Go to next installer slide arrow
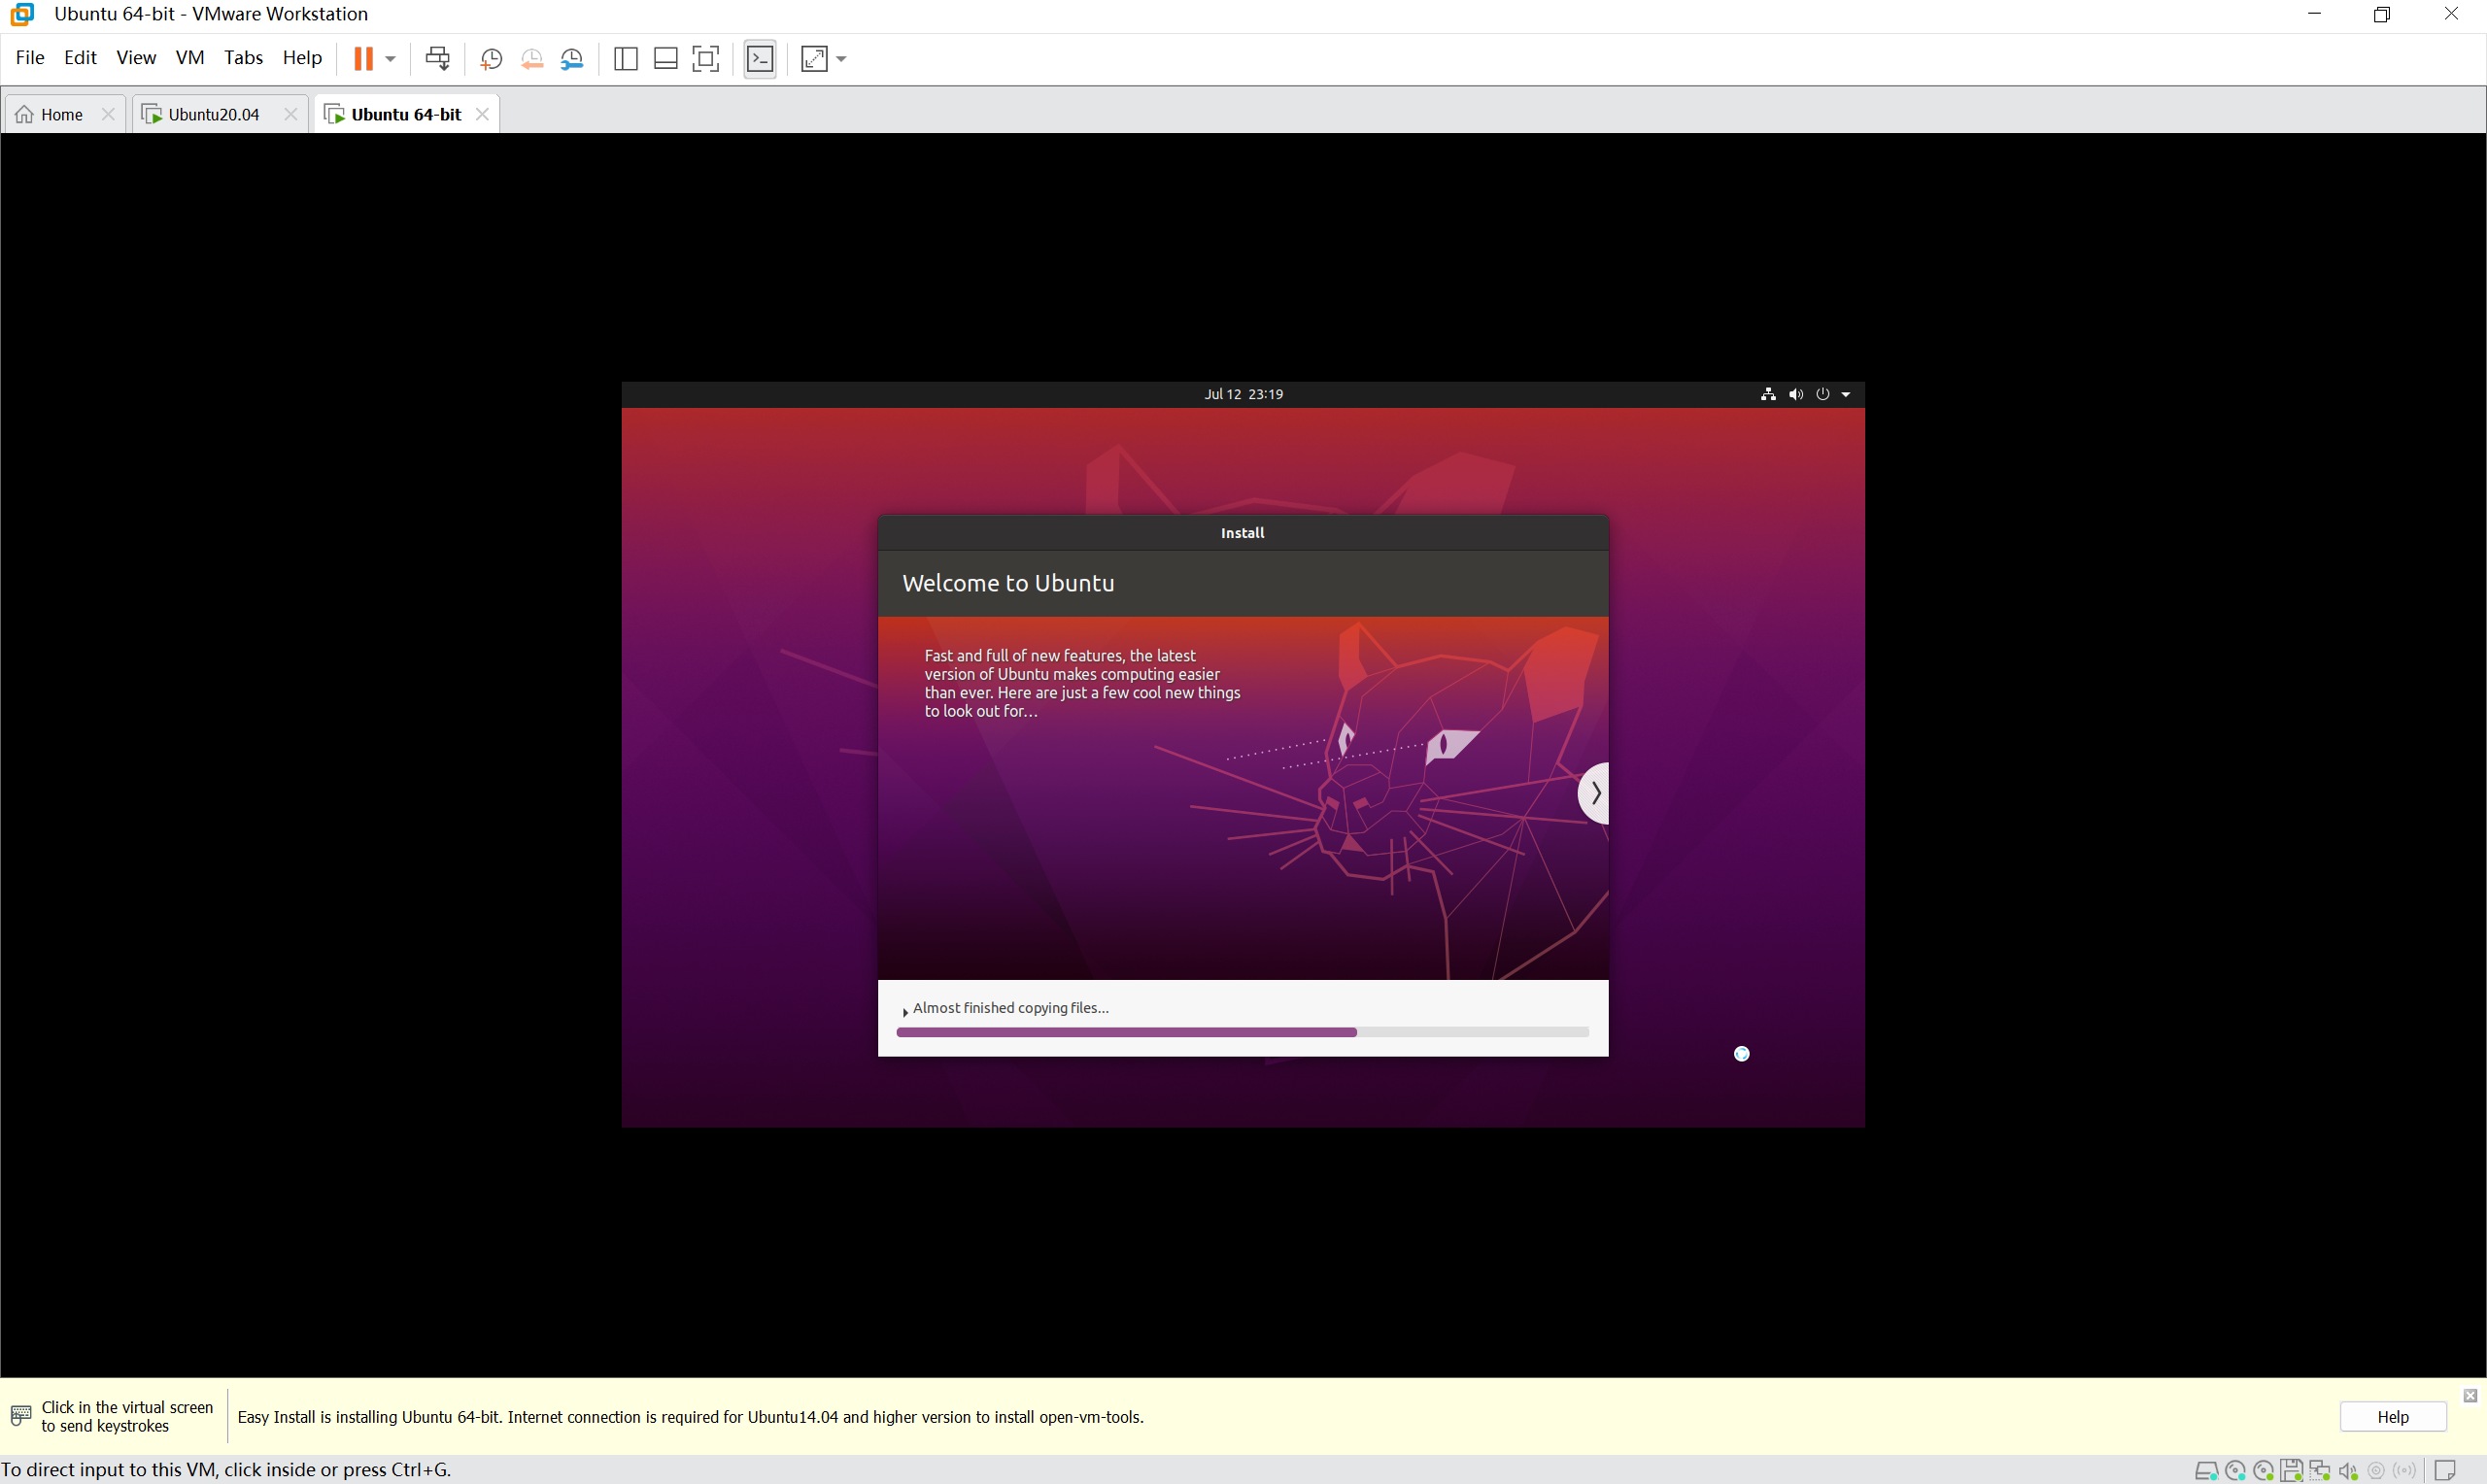Viewport: 2487px width, 1484px height. click(x=1595, y=793)
